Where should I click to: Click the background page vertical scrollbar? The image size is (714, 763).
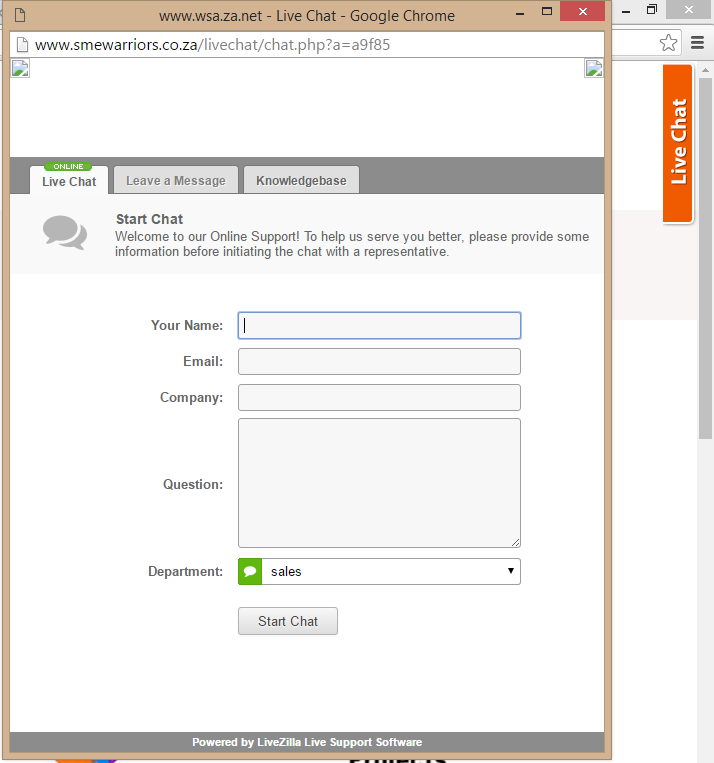coord(705,300)
